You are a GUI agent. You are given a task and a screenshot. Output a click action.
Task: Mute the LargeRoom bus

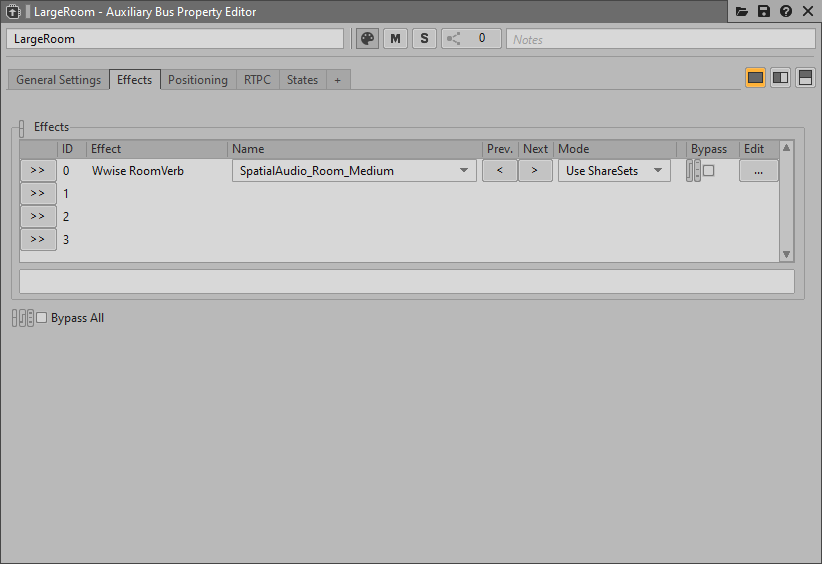[396, 38]
